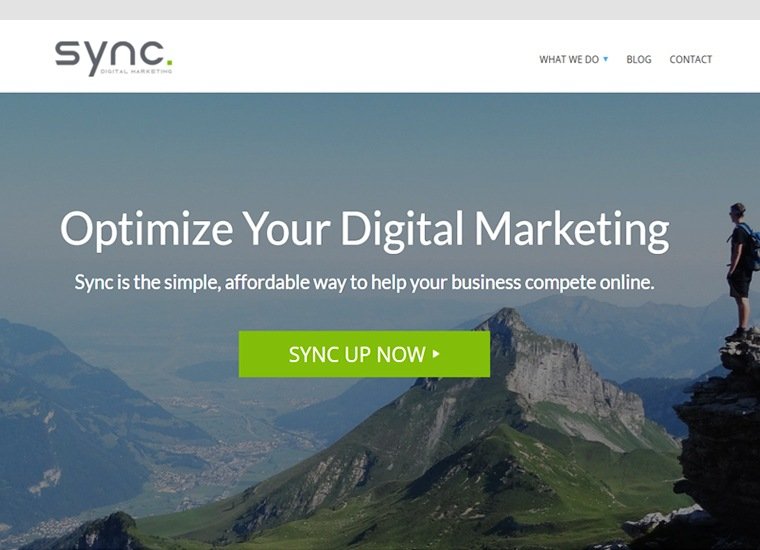
Task: Go to the Blog page
Action: tap(638, 59)
